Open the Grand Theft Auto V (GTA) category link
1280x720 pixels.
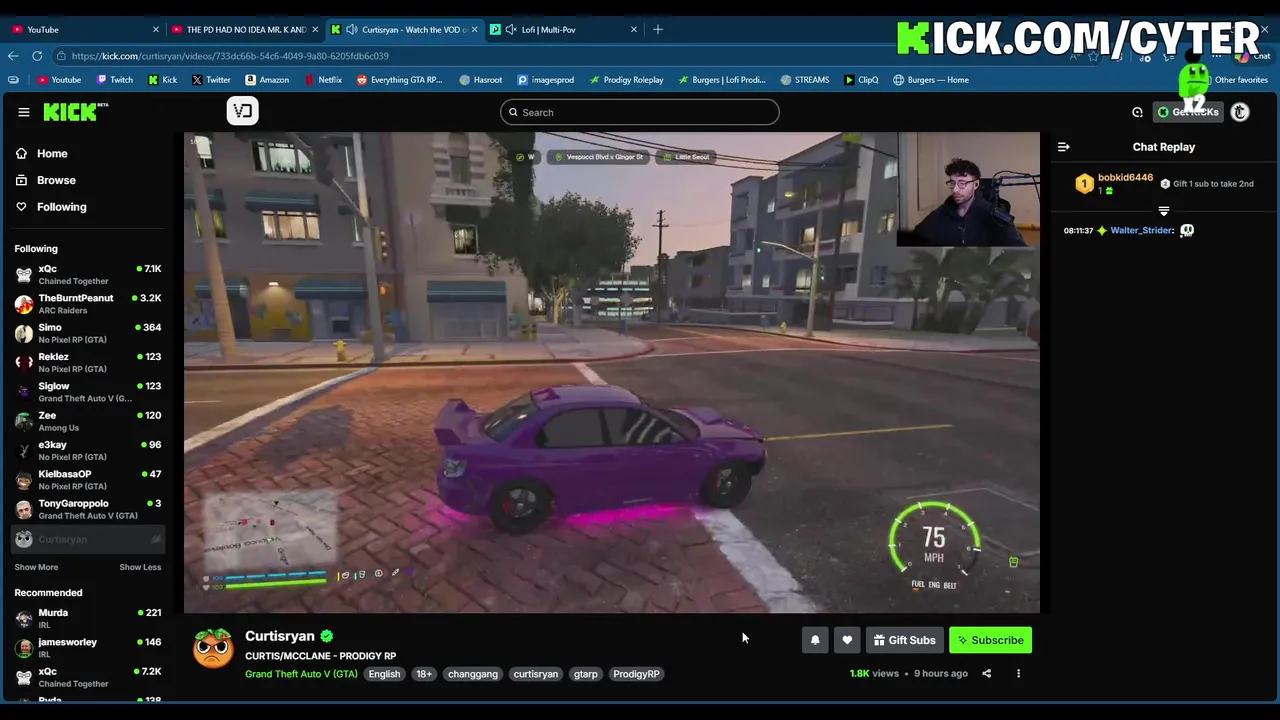(x=301, y=674)
